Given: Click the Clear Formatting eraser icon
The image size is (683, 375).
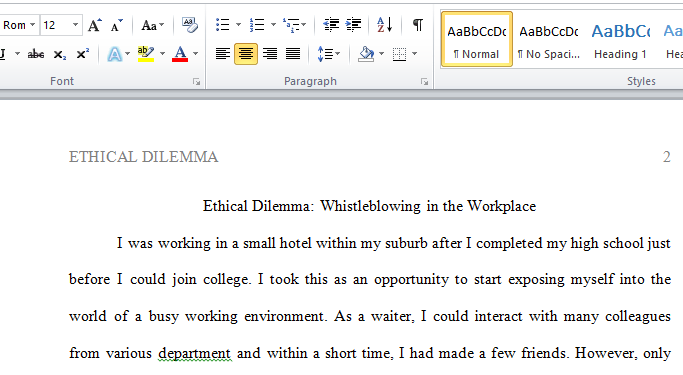Looking at the screenshot, I should pyautogui.click(x=190, y=25).
